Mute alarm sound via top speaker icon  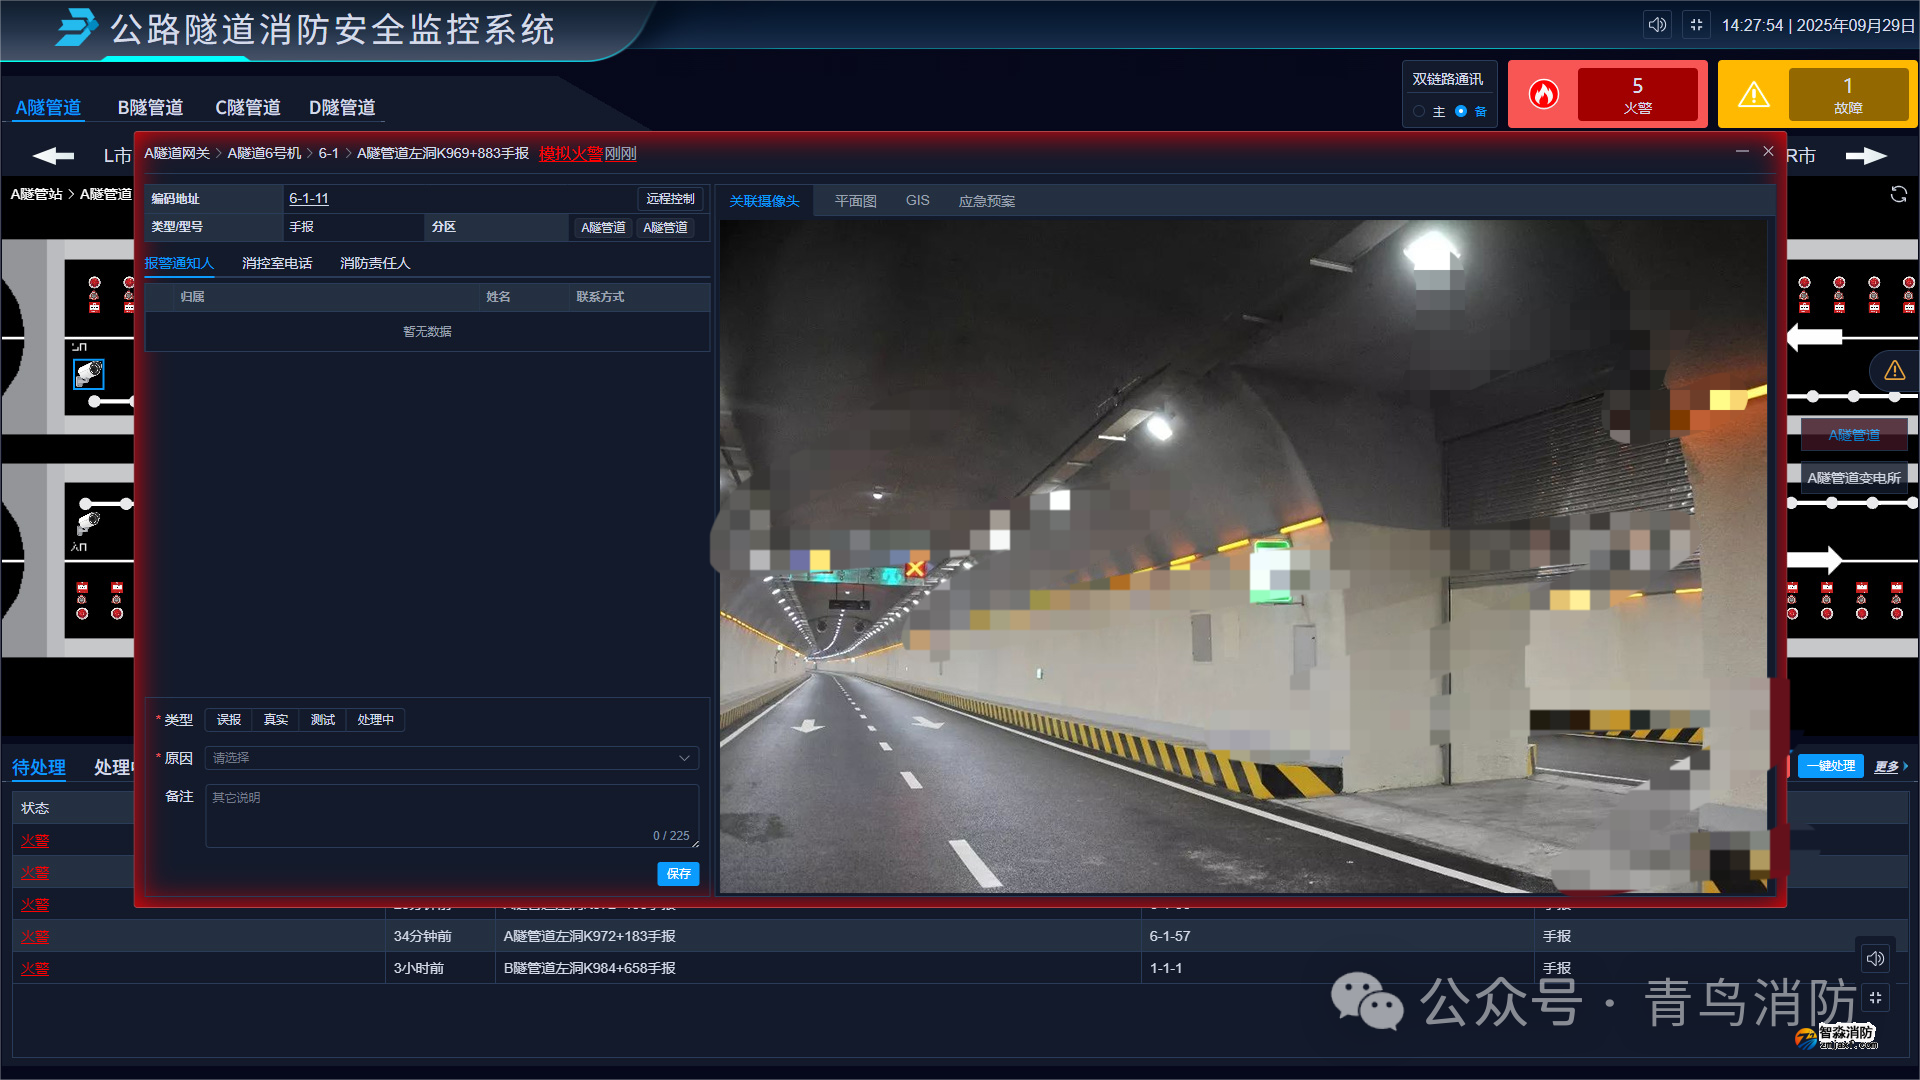[x=1657, y=25]
